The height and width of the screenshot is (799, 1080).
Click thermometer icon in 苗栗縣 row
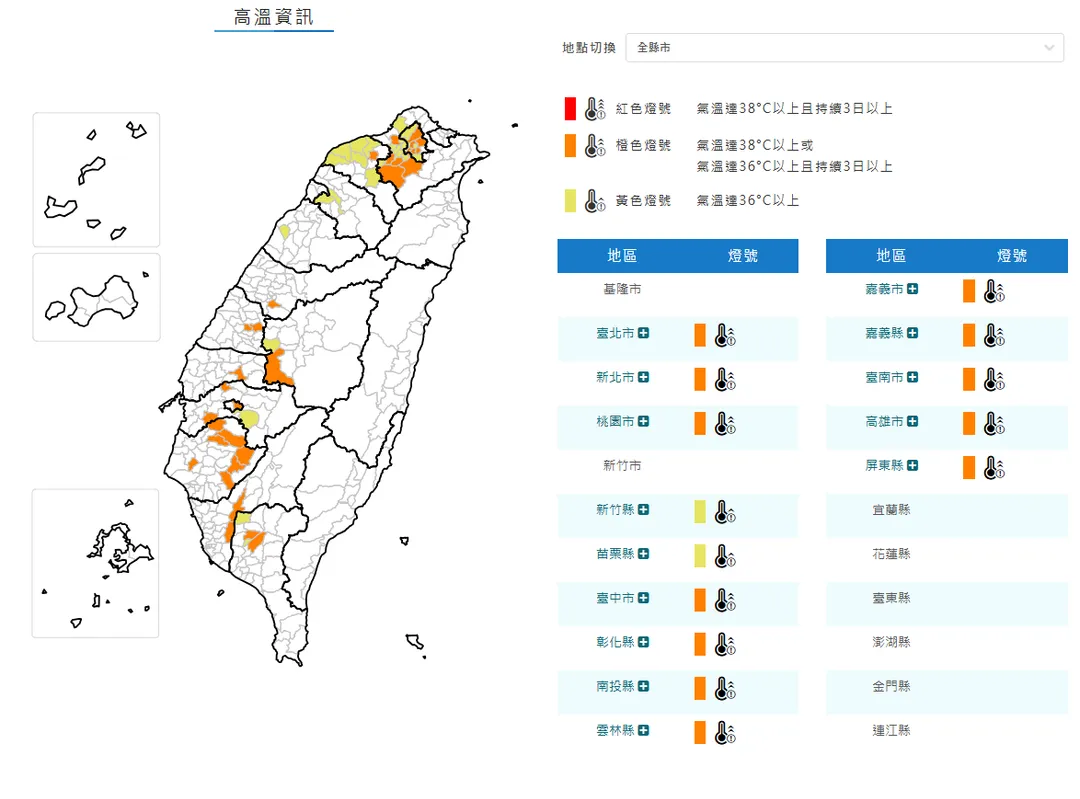(x=725, y=556)
